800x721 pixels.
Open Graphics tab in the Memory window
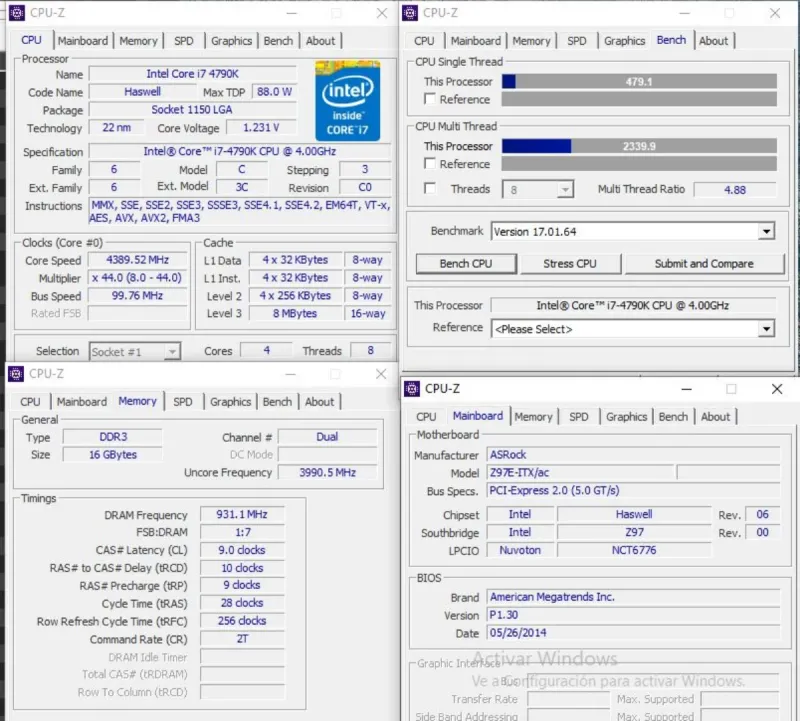click(x=231, y=402)
